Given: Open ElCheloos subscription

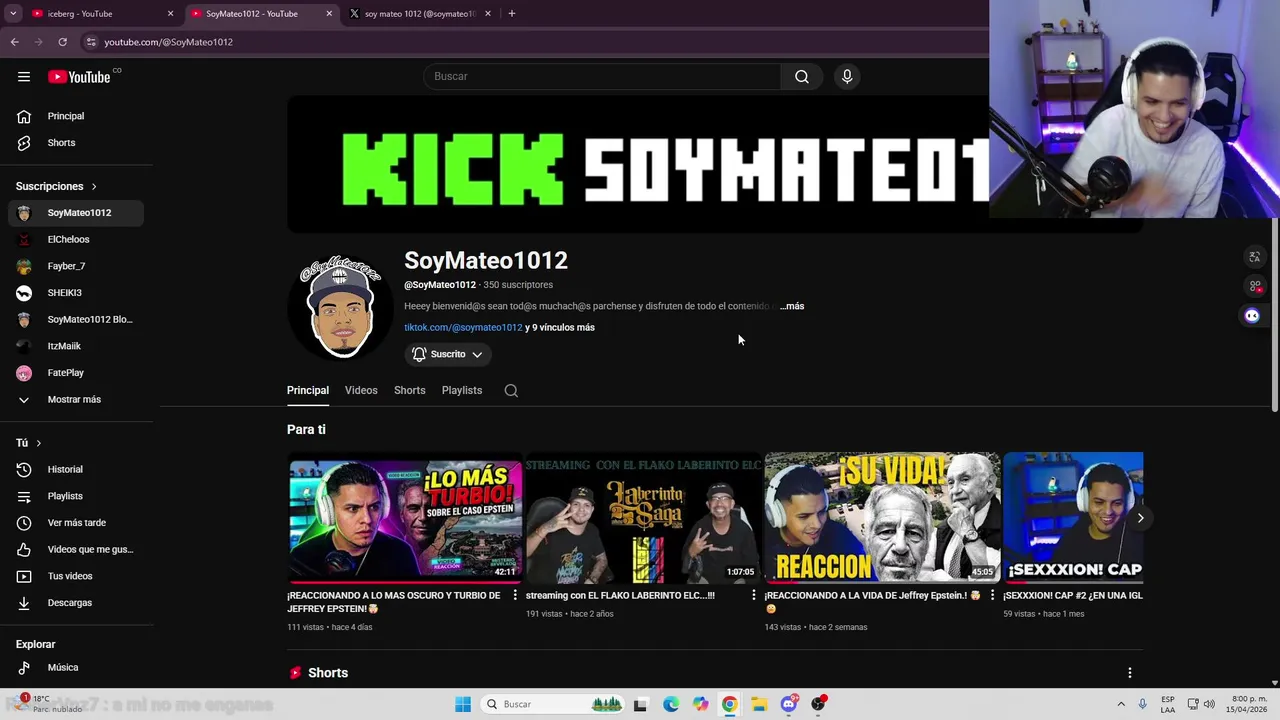Looking at the screenshot, I should (76, 239).
